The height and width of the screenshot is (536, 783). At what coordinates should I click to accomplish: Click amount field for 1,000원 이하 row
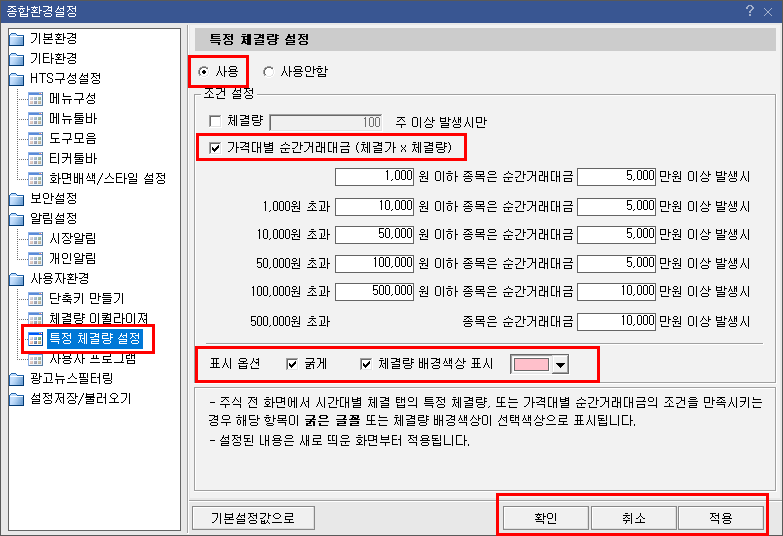coord(616,176)
